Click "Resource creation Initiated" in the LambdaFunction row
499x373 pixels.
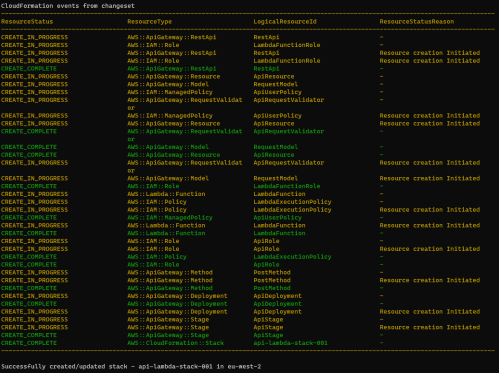pos(430,225)
